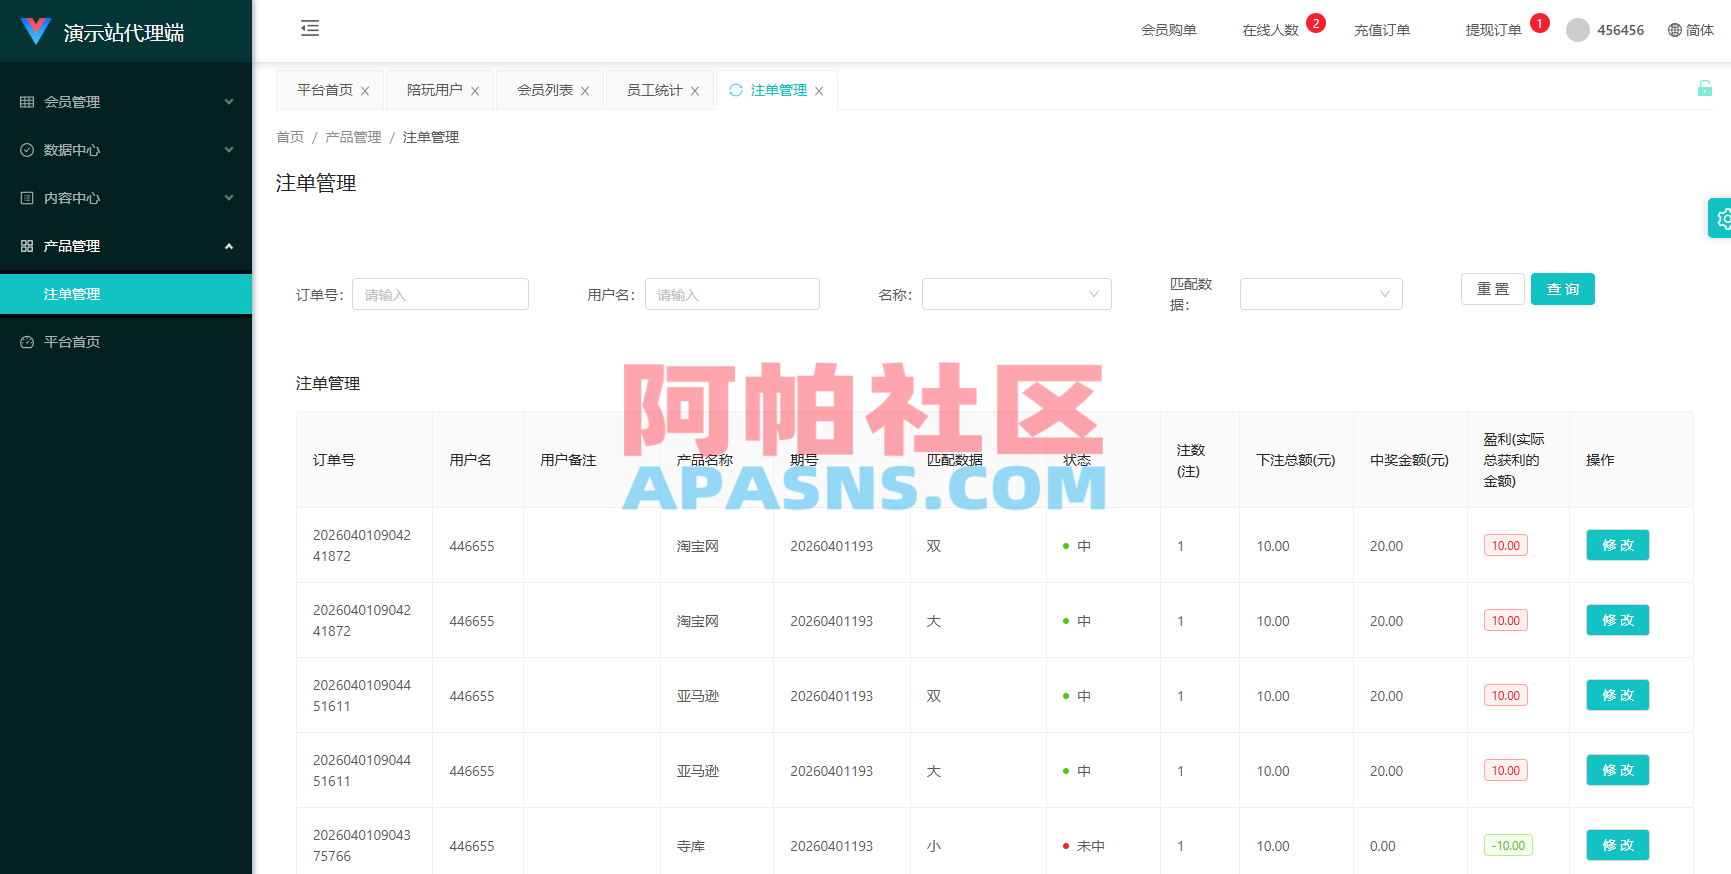This screenshot has width=1731, height=874.
Task: Open 提现订单 with badge 1
Action: click(x=1494, y=30)
